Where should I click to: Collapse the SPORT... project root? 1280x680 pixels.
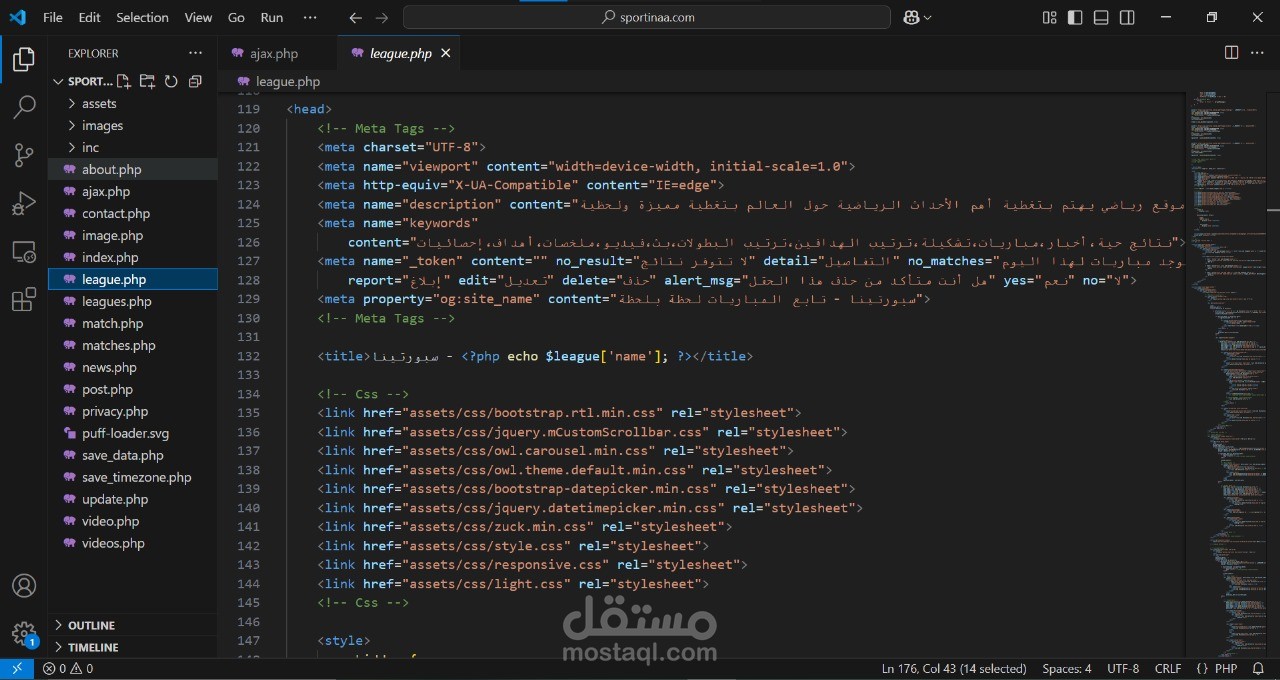tap(82, 81)
